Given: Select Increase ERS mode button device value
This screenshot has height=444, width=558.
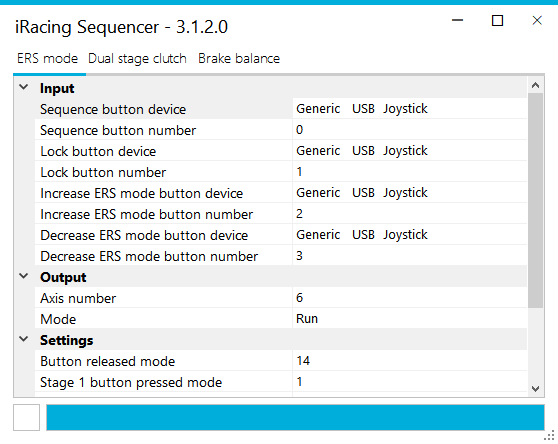Looking at the screenshot, I should coord(410,192).
